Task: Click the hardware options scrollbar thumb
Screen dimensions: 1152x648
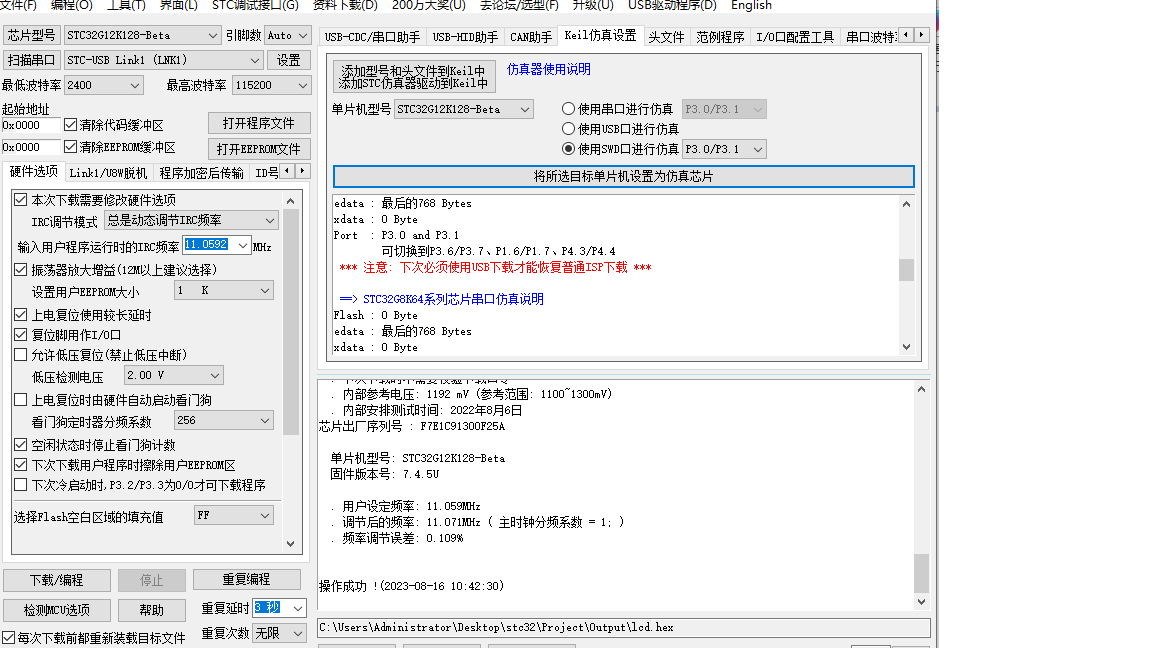Action: tap(291, 322)
